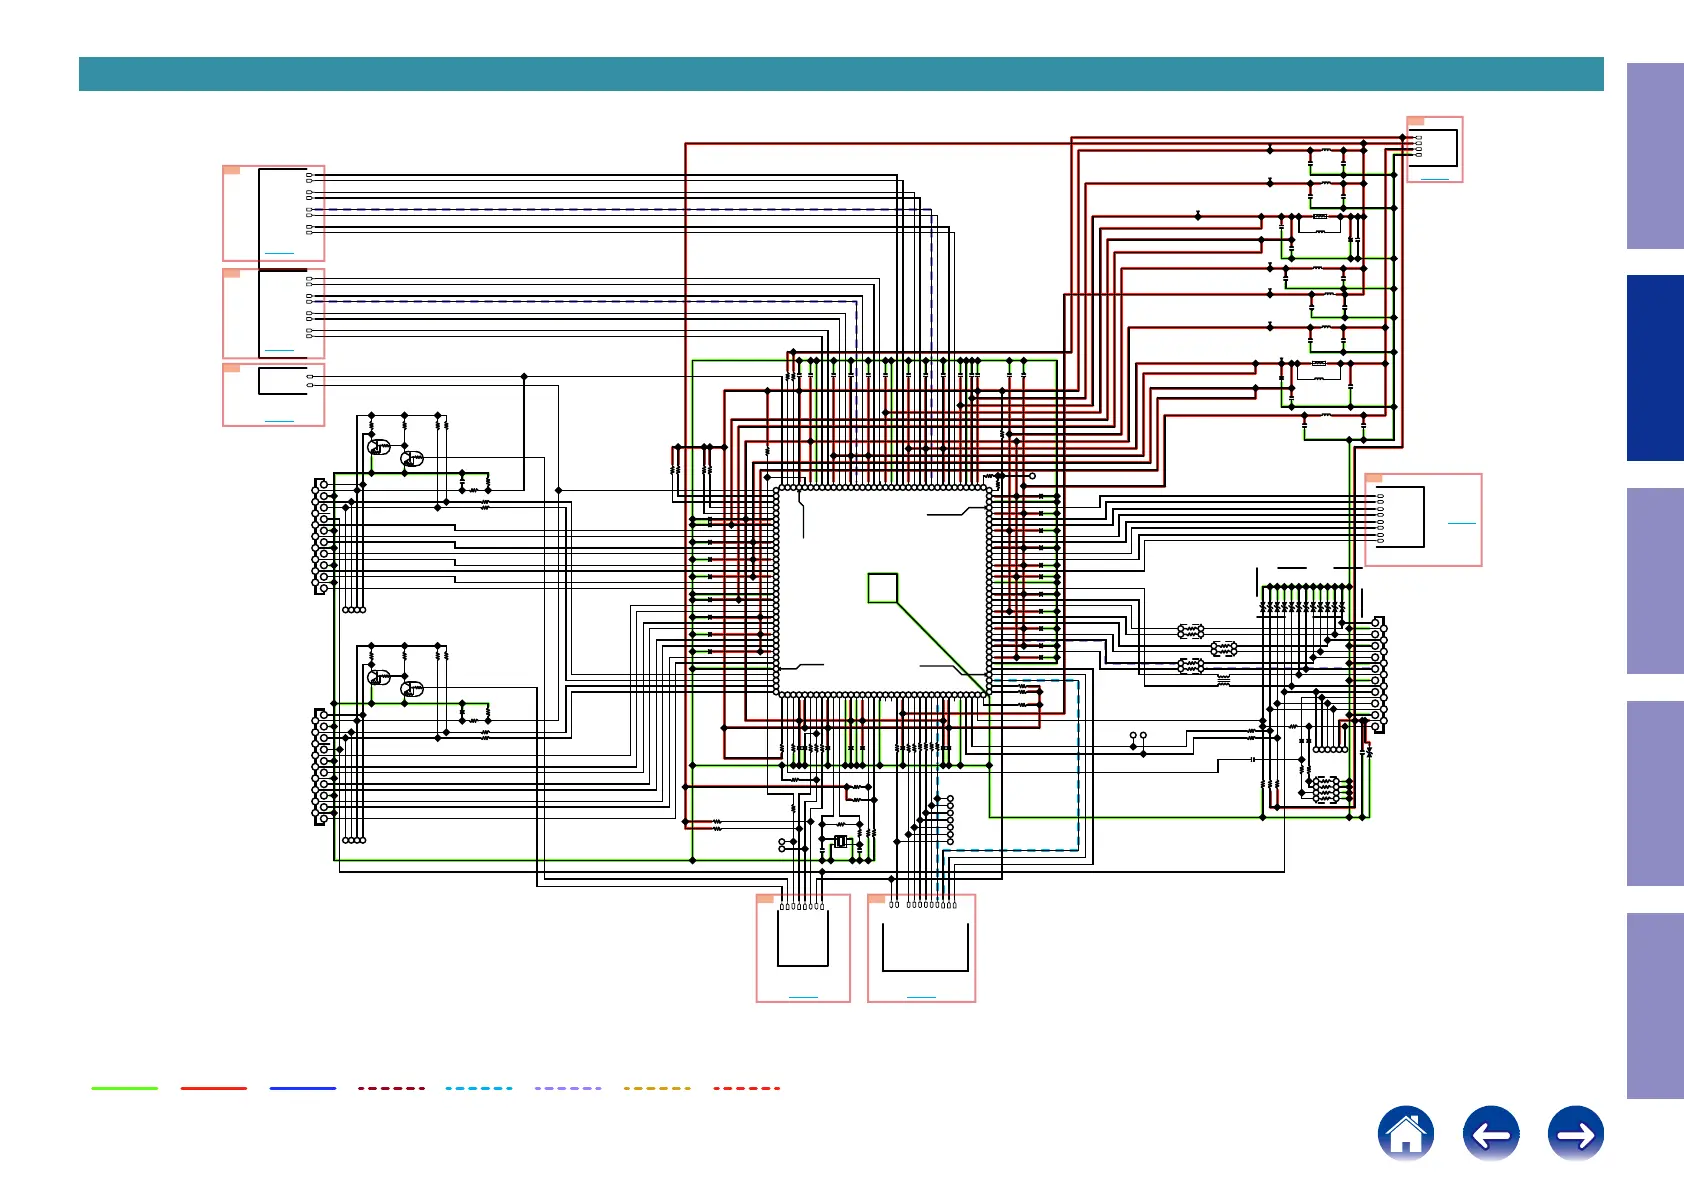Go to the home page icon
1684x1191 pixels.
[x=1405, y=1134]
